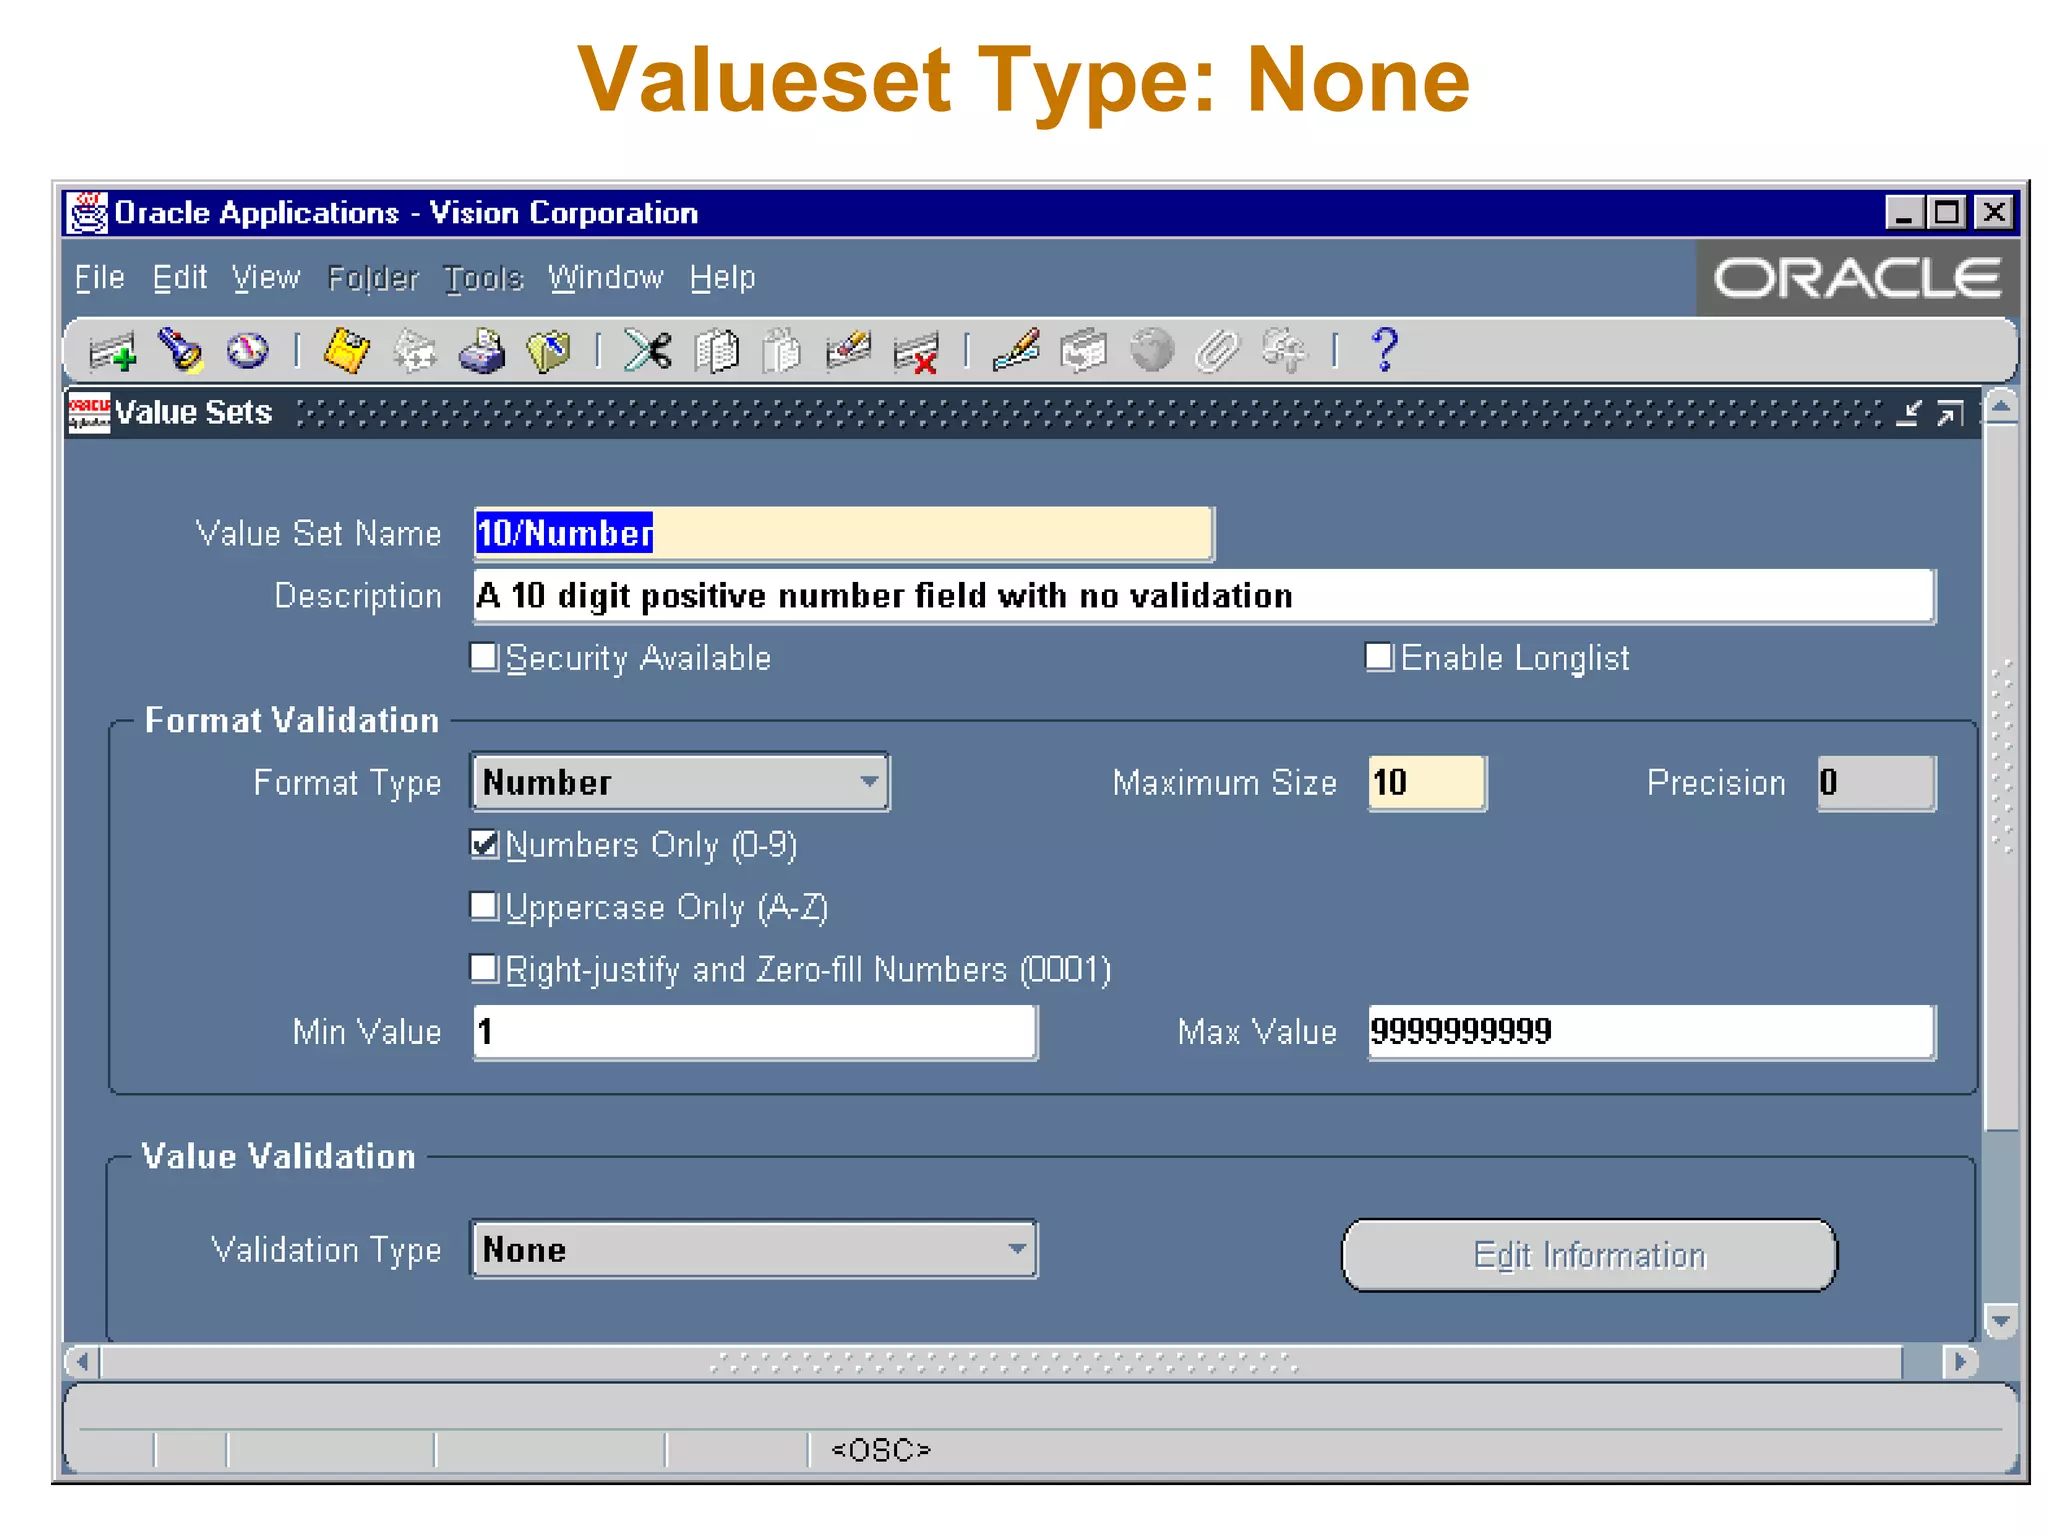This screenshot has width=2048, height=1536.
Task: Click the Description input field
Action: [x=1204, y=596]
